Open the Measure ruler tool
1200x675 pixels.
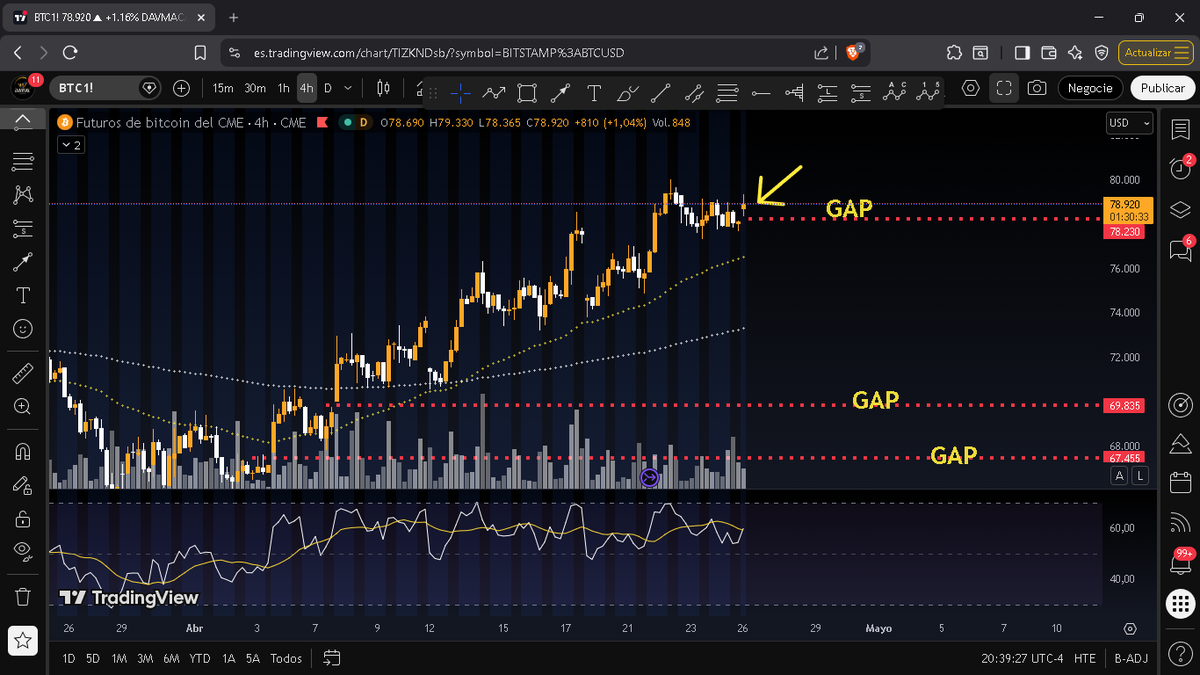[22, 372]
